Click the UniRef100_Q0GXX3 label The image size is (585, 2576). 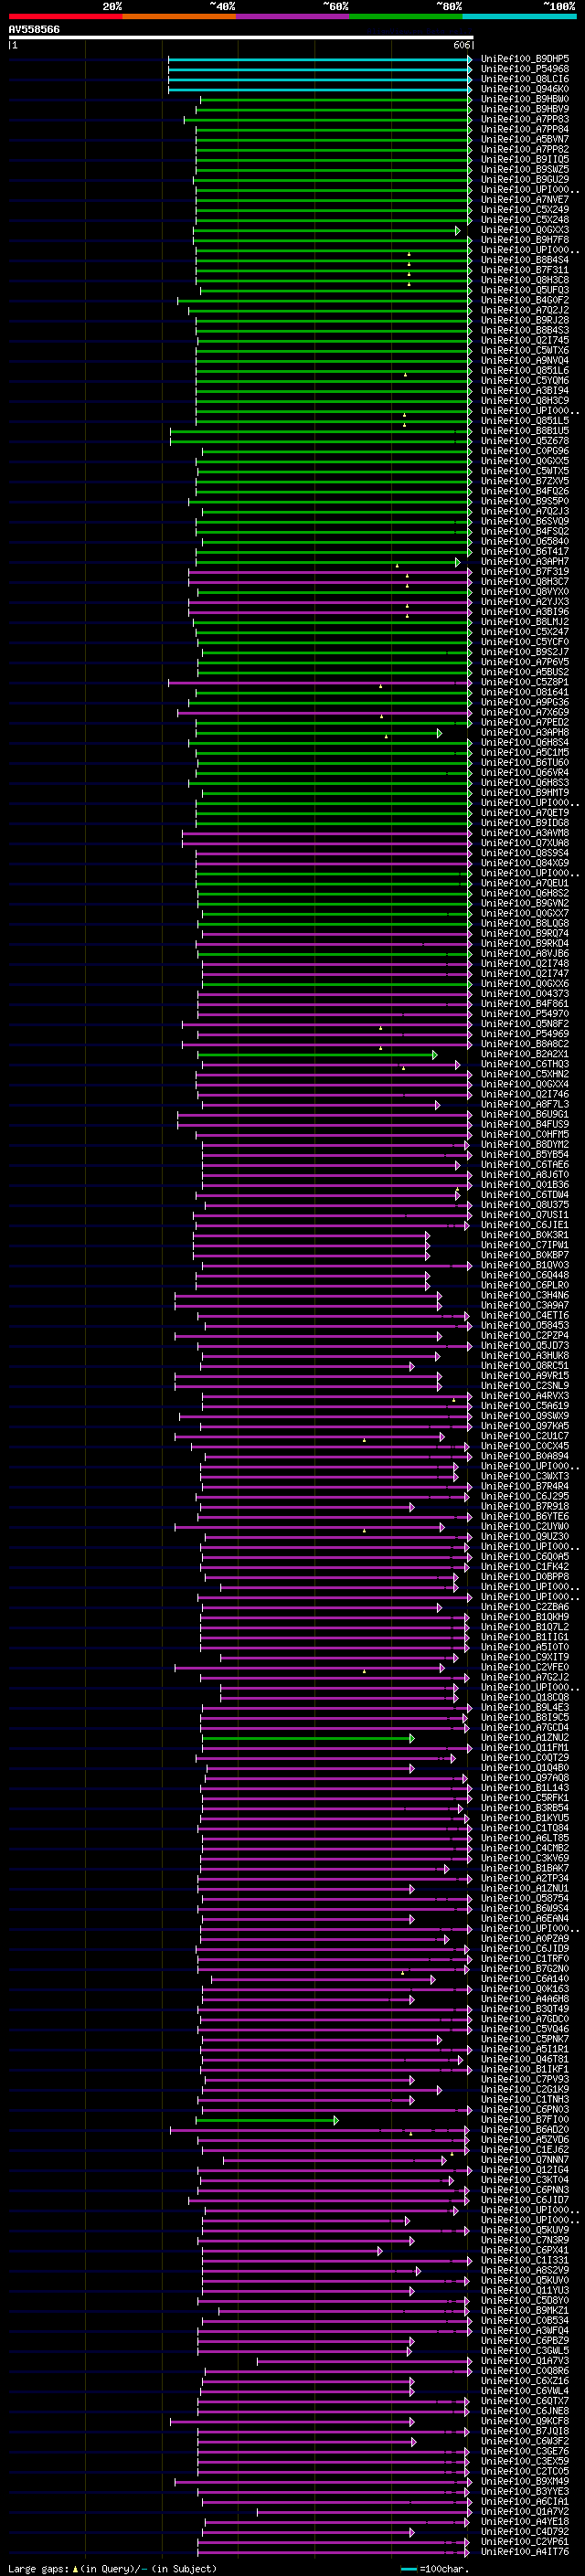pos(525,230)
